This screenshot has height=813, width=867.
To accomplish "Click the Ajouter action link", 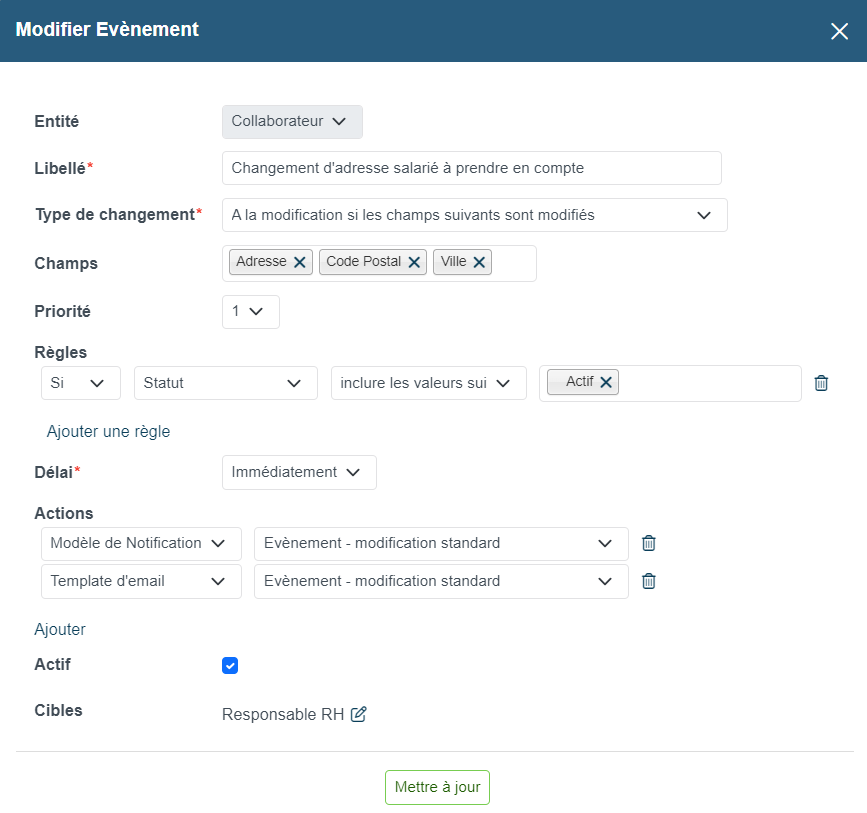I will coord(60,629).
